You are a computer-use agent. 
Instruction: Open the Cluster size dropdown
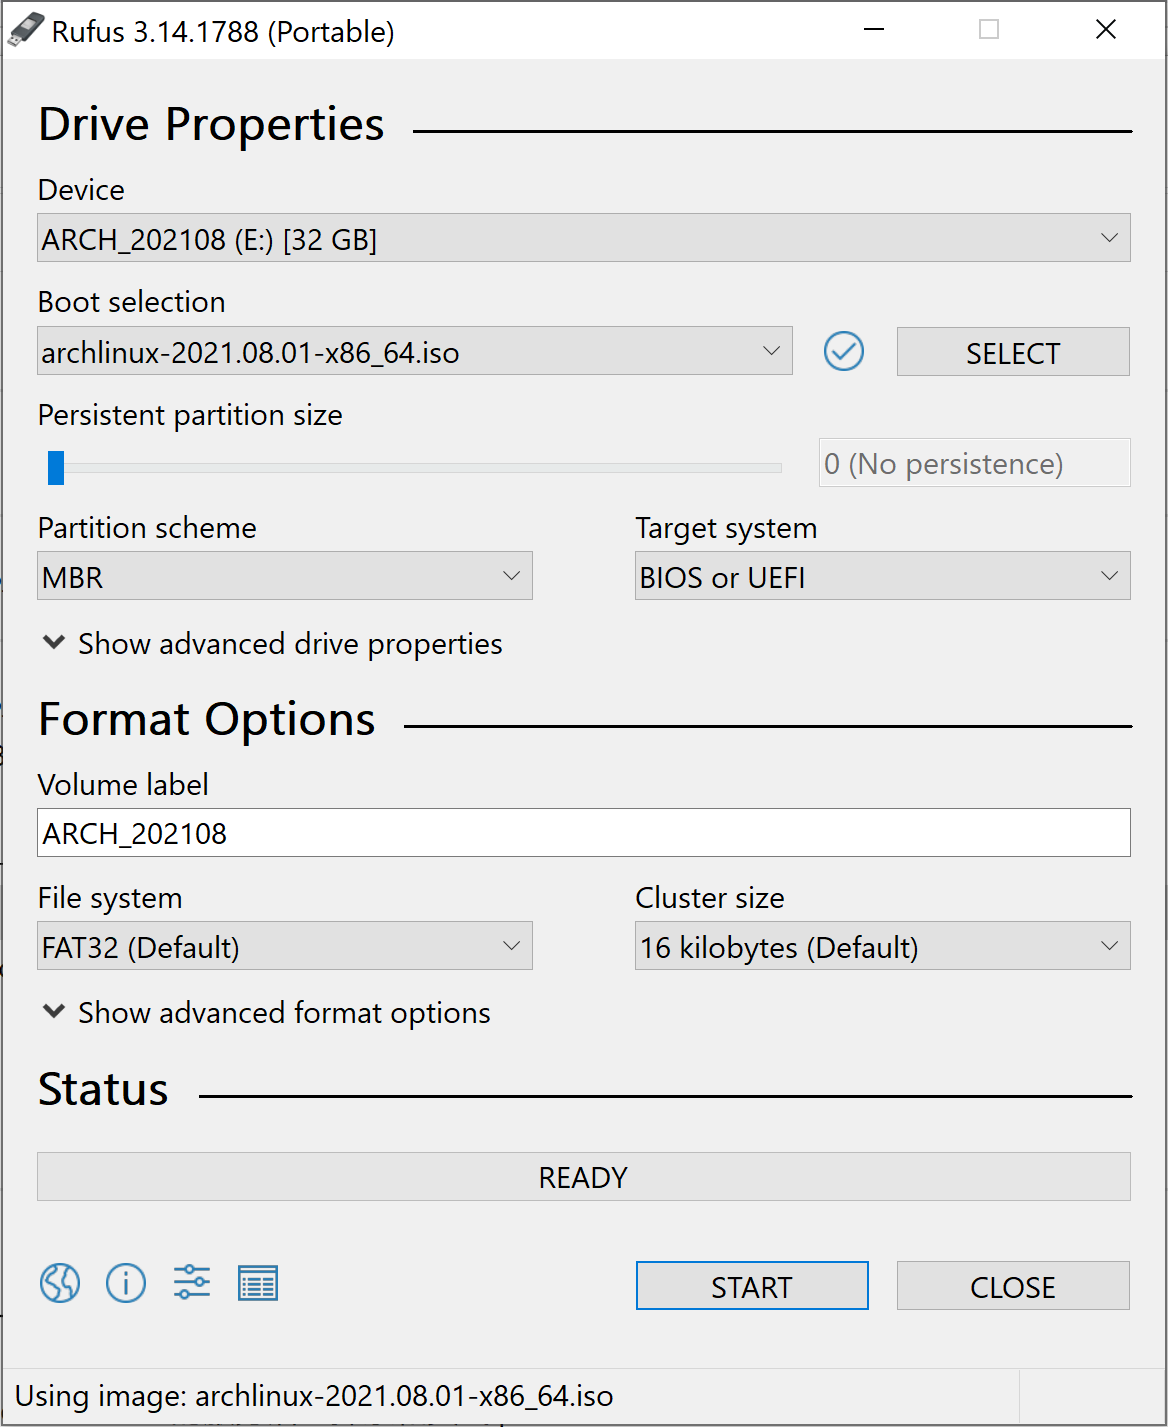tap(882, 946)
